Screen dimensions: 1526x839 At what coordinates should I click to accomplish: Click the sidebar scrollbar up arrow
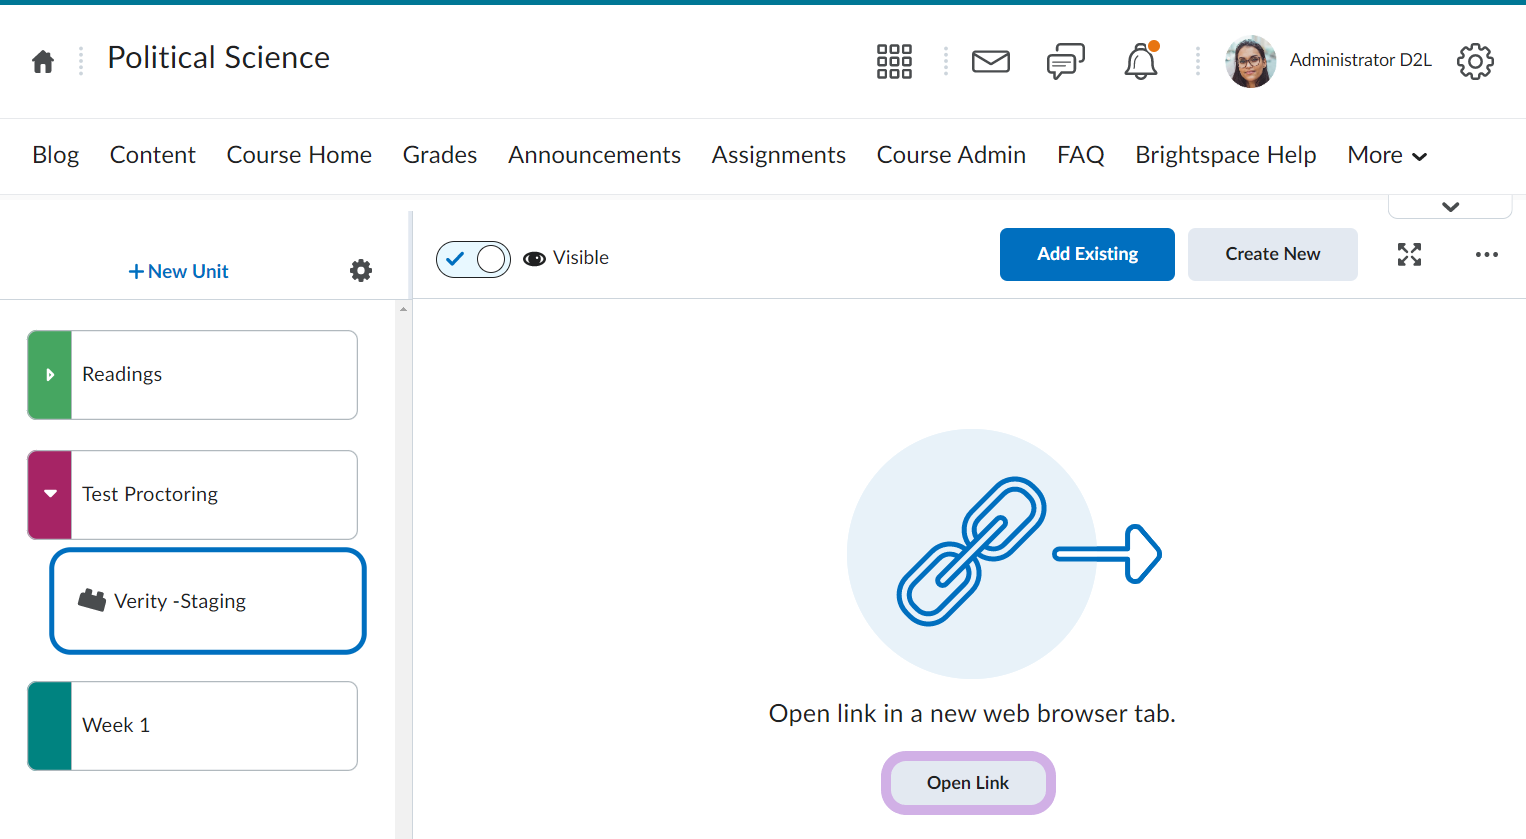pos(403,309)
